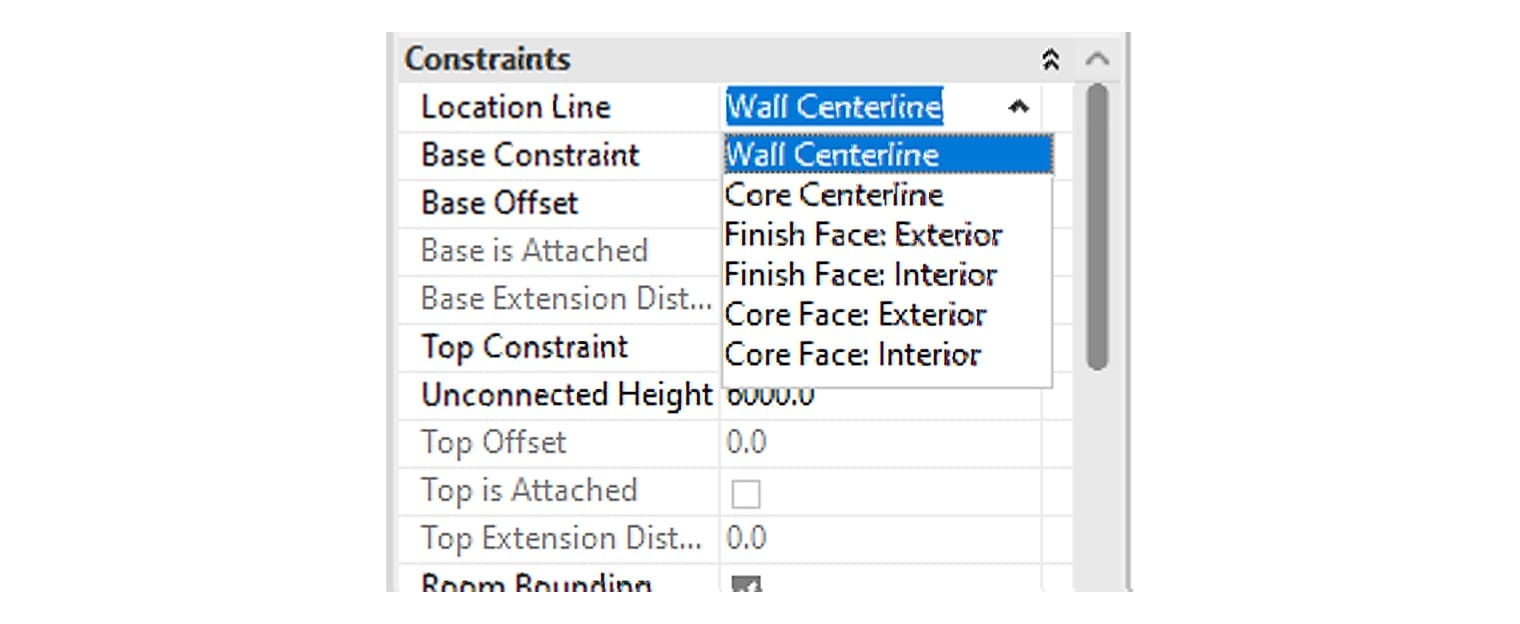Click the scroll up arrow of properties panel

coord(1098,60)
